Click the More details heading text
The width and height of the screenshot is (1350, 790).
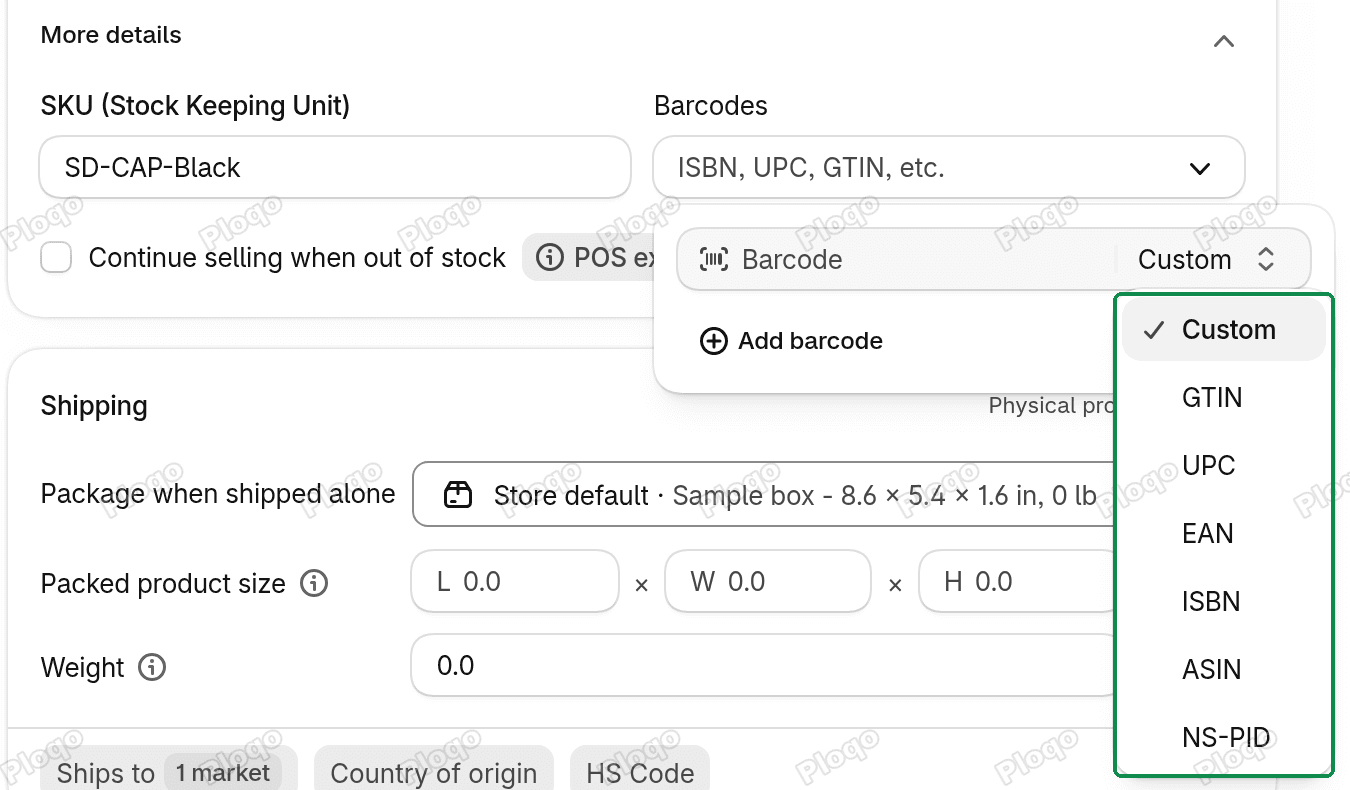coord(111,35)
